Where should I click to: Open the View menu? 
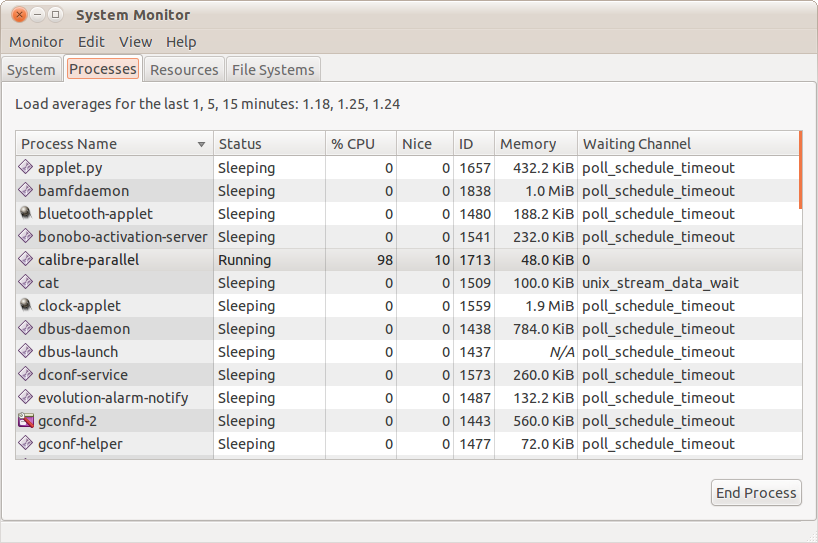[x=135, y=42]
